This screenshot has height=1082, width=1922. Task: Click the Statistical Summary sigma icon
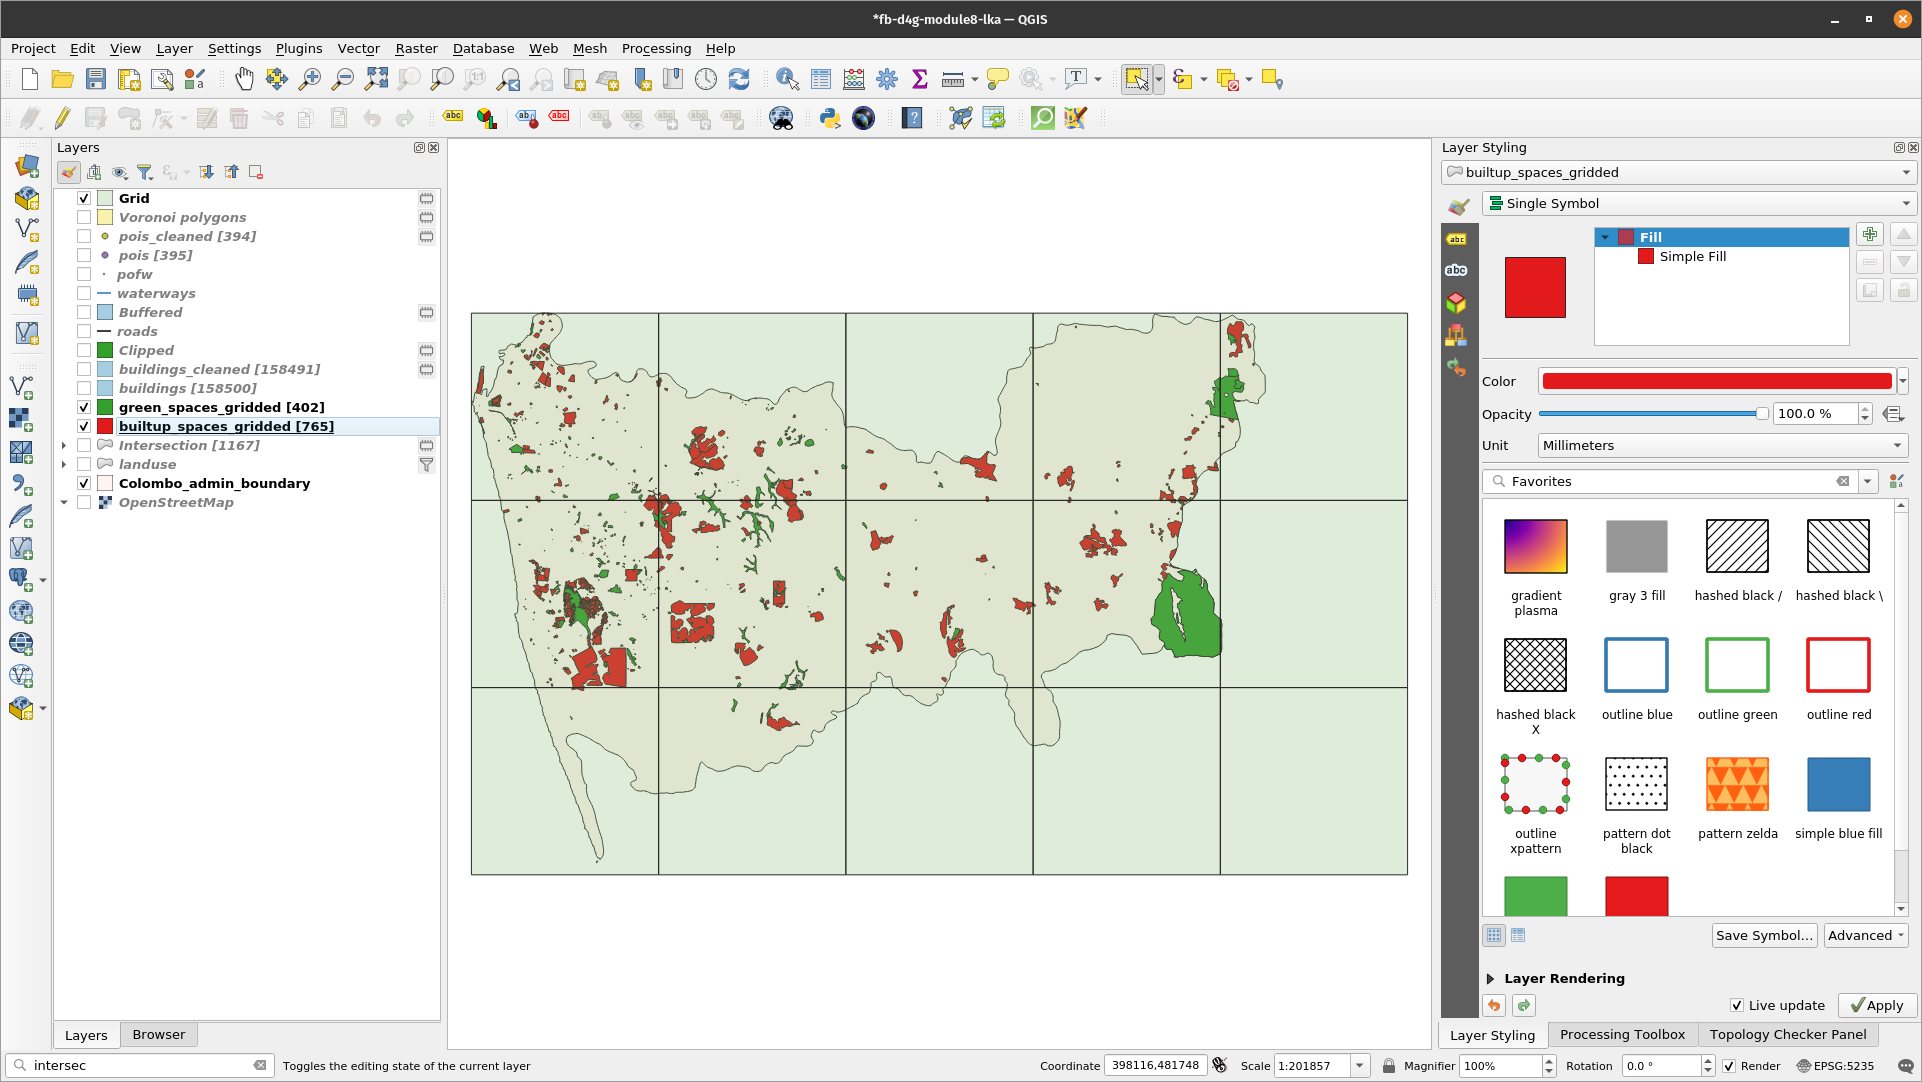(920, 80)
